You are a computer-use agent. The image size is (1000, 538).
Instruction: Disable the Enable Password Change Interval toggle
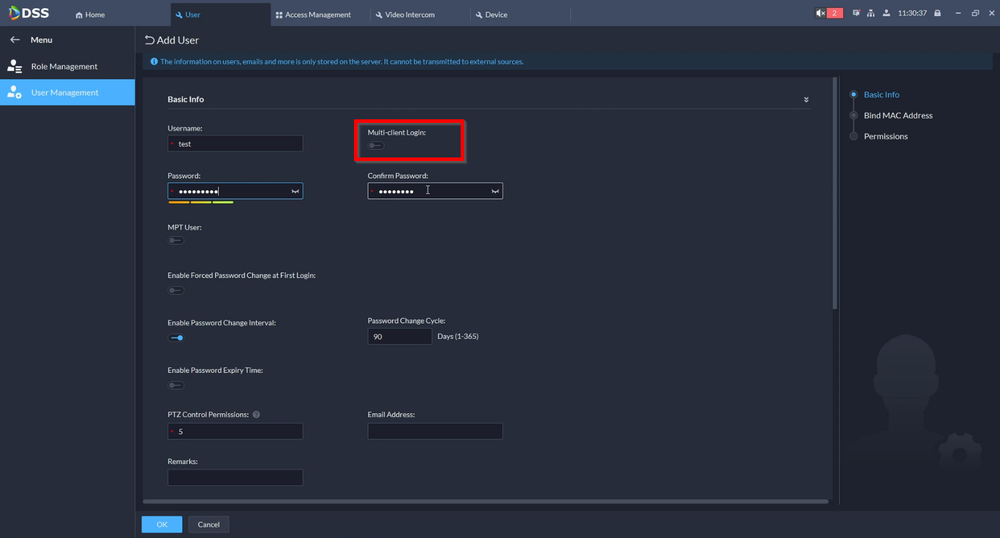176,338
